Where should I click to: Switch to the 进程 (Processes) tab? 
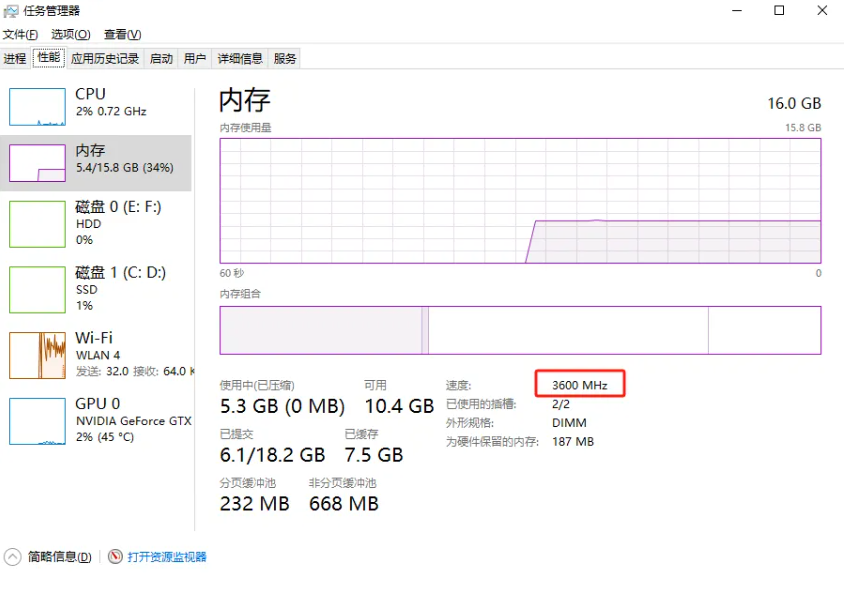(15, 57)
